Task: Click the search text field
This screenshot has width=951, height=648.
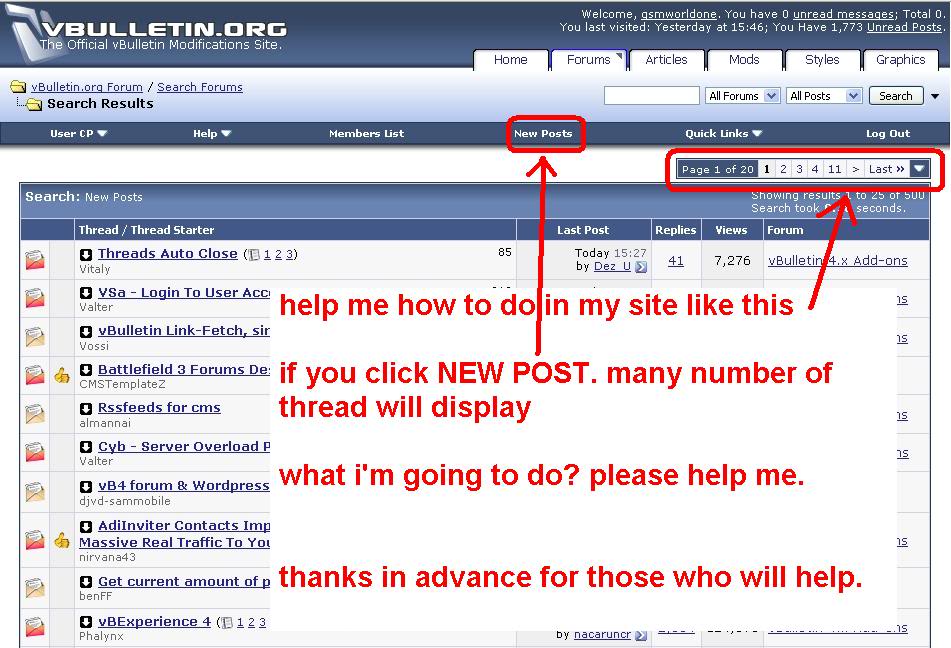Action: [652, 96]
